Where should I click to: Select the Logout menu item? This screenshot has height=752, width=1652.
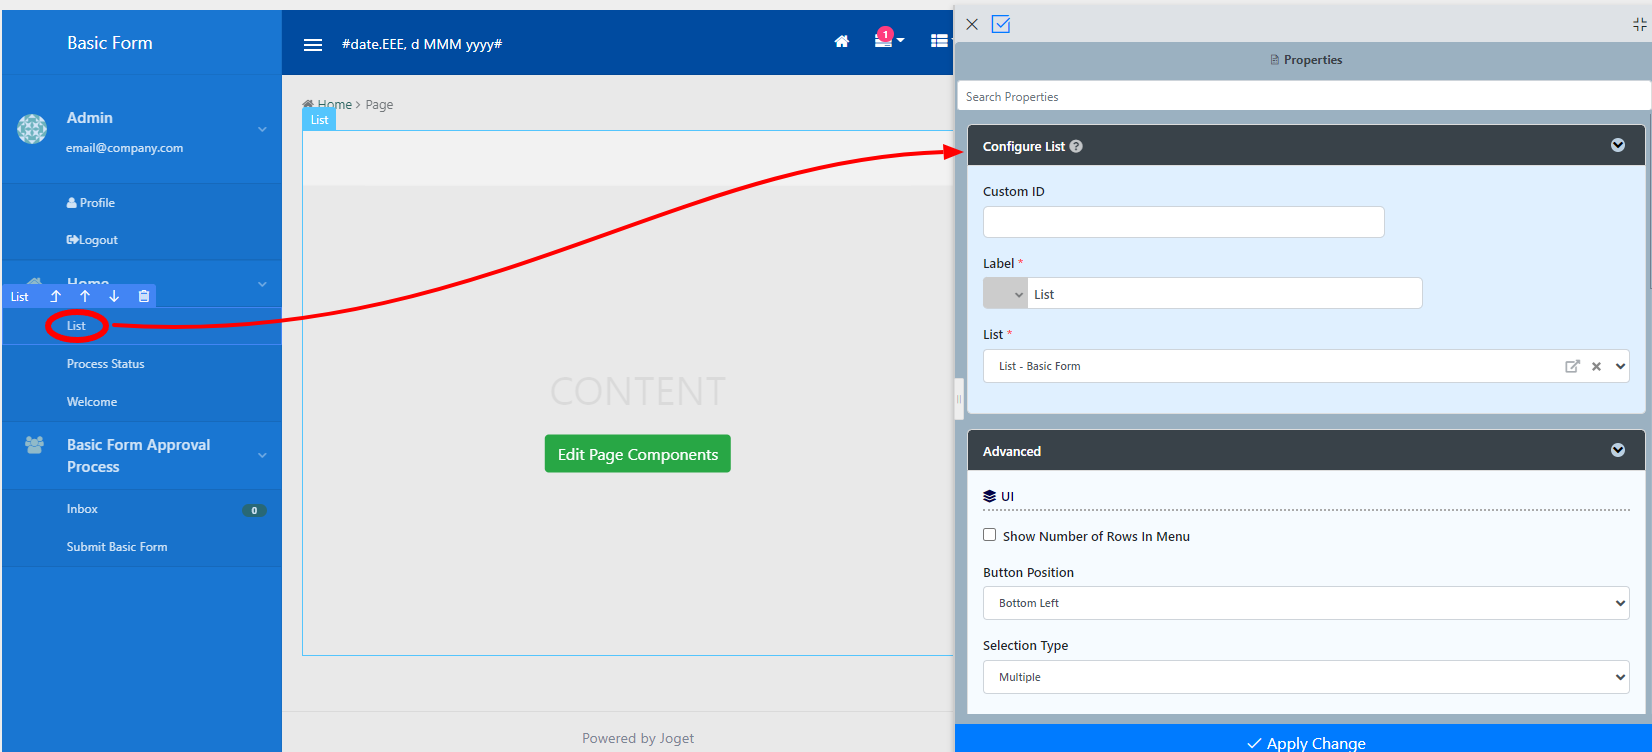pos(92,240)
